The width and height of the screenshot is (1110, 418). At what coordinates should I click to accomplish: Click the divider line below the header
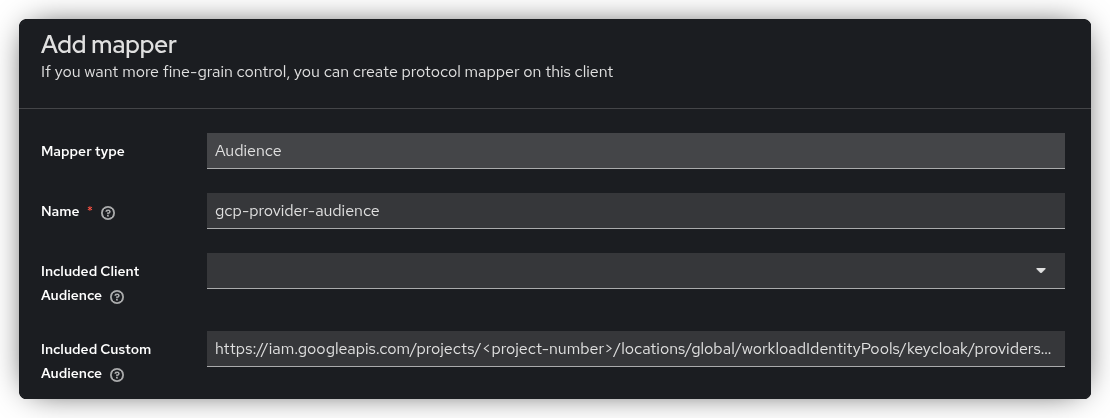555,108
